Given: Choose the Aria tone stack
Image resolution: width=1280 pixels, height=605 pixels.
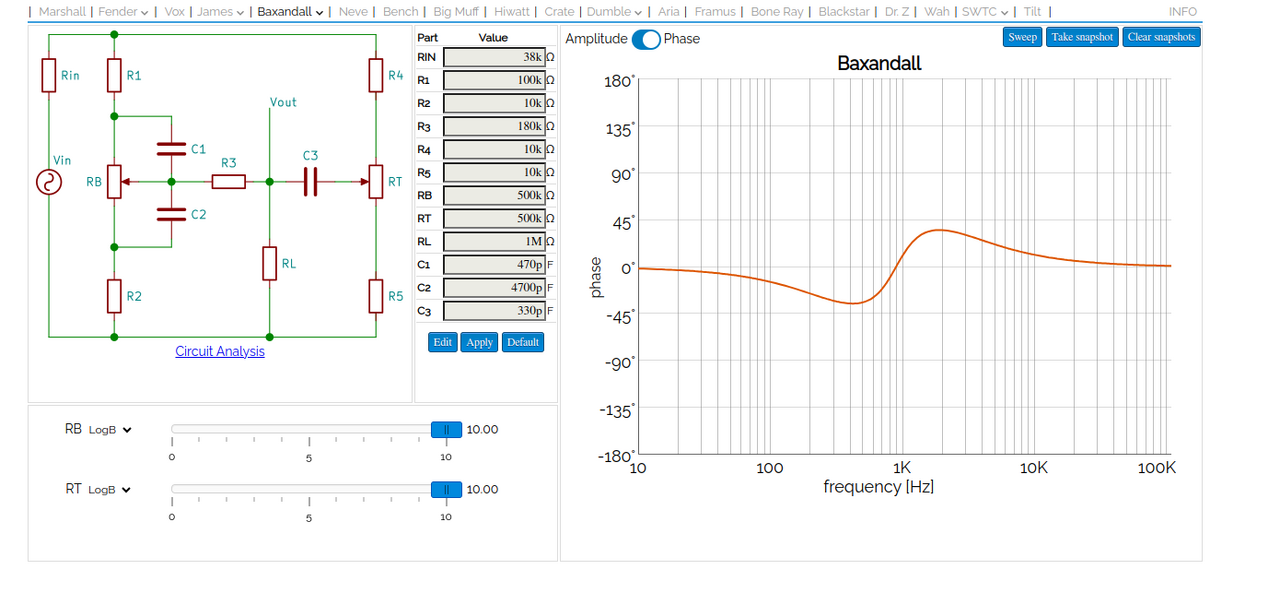Looking at the screenshot, I should click(668, 12).
